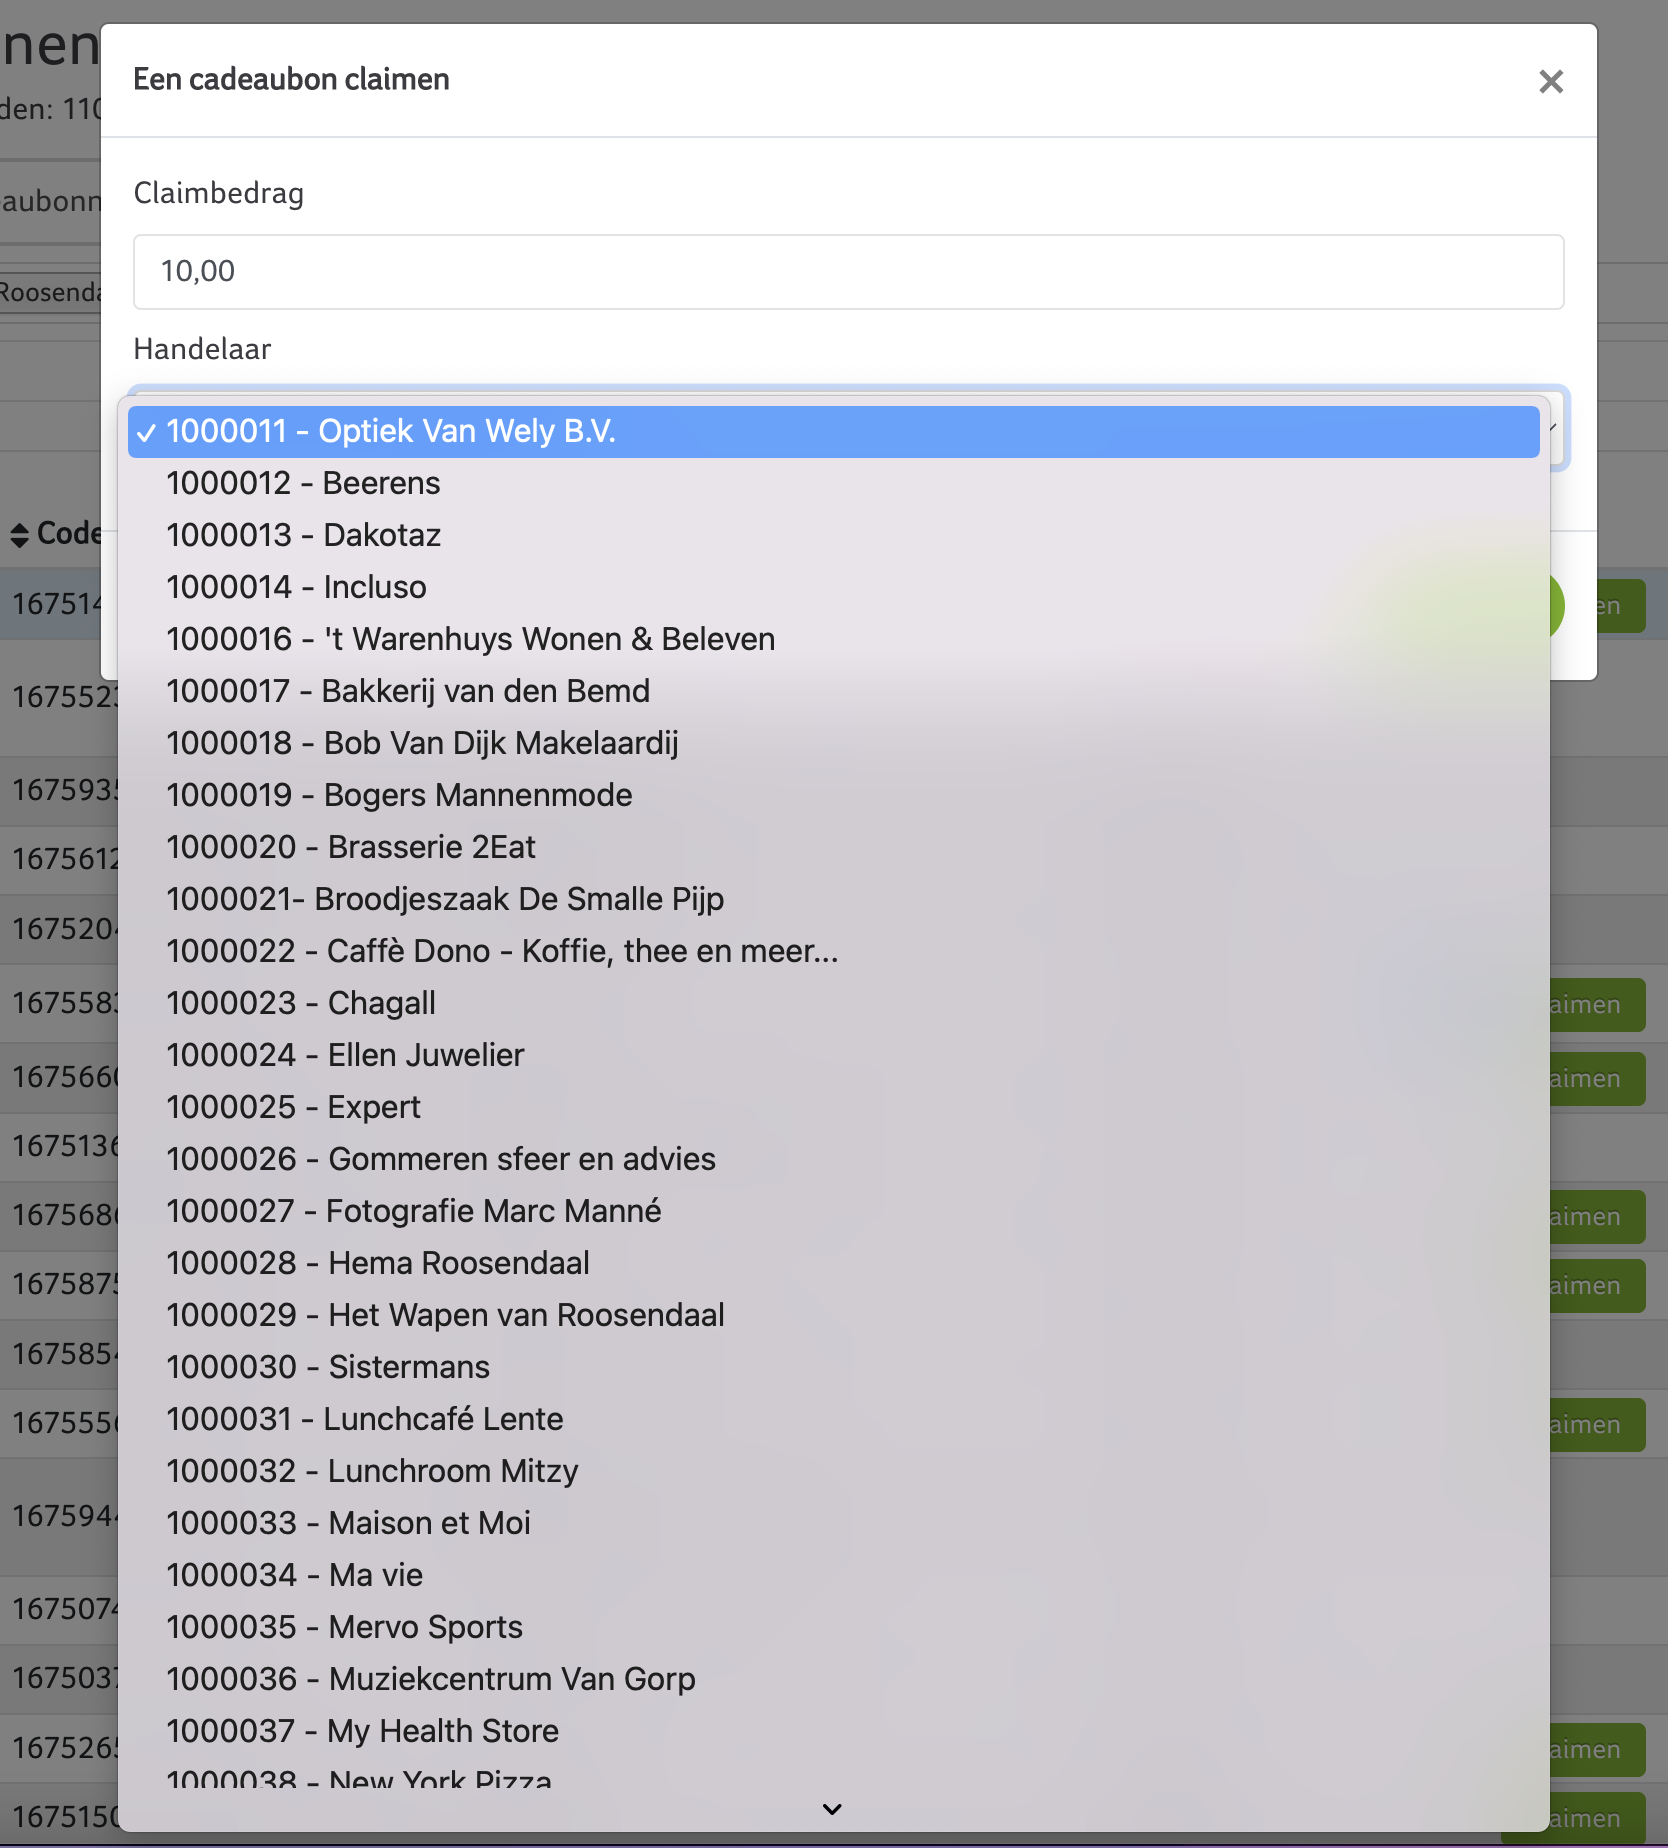Click the scroll-down arrow of merchant list
Screen dimensions: 1668x1848
(832, 1809)
